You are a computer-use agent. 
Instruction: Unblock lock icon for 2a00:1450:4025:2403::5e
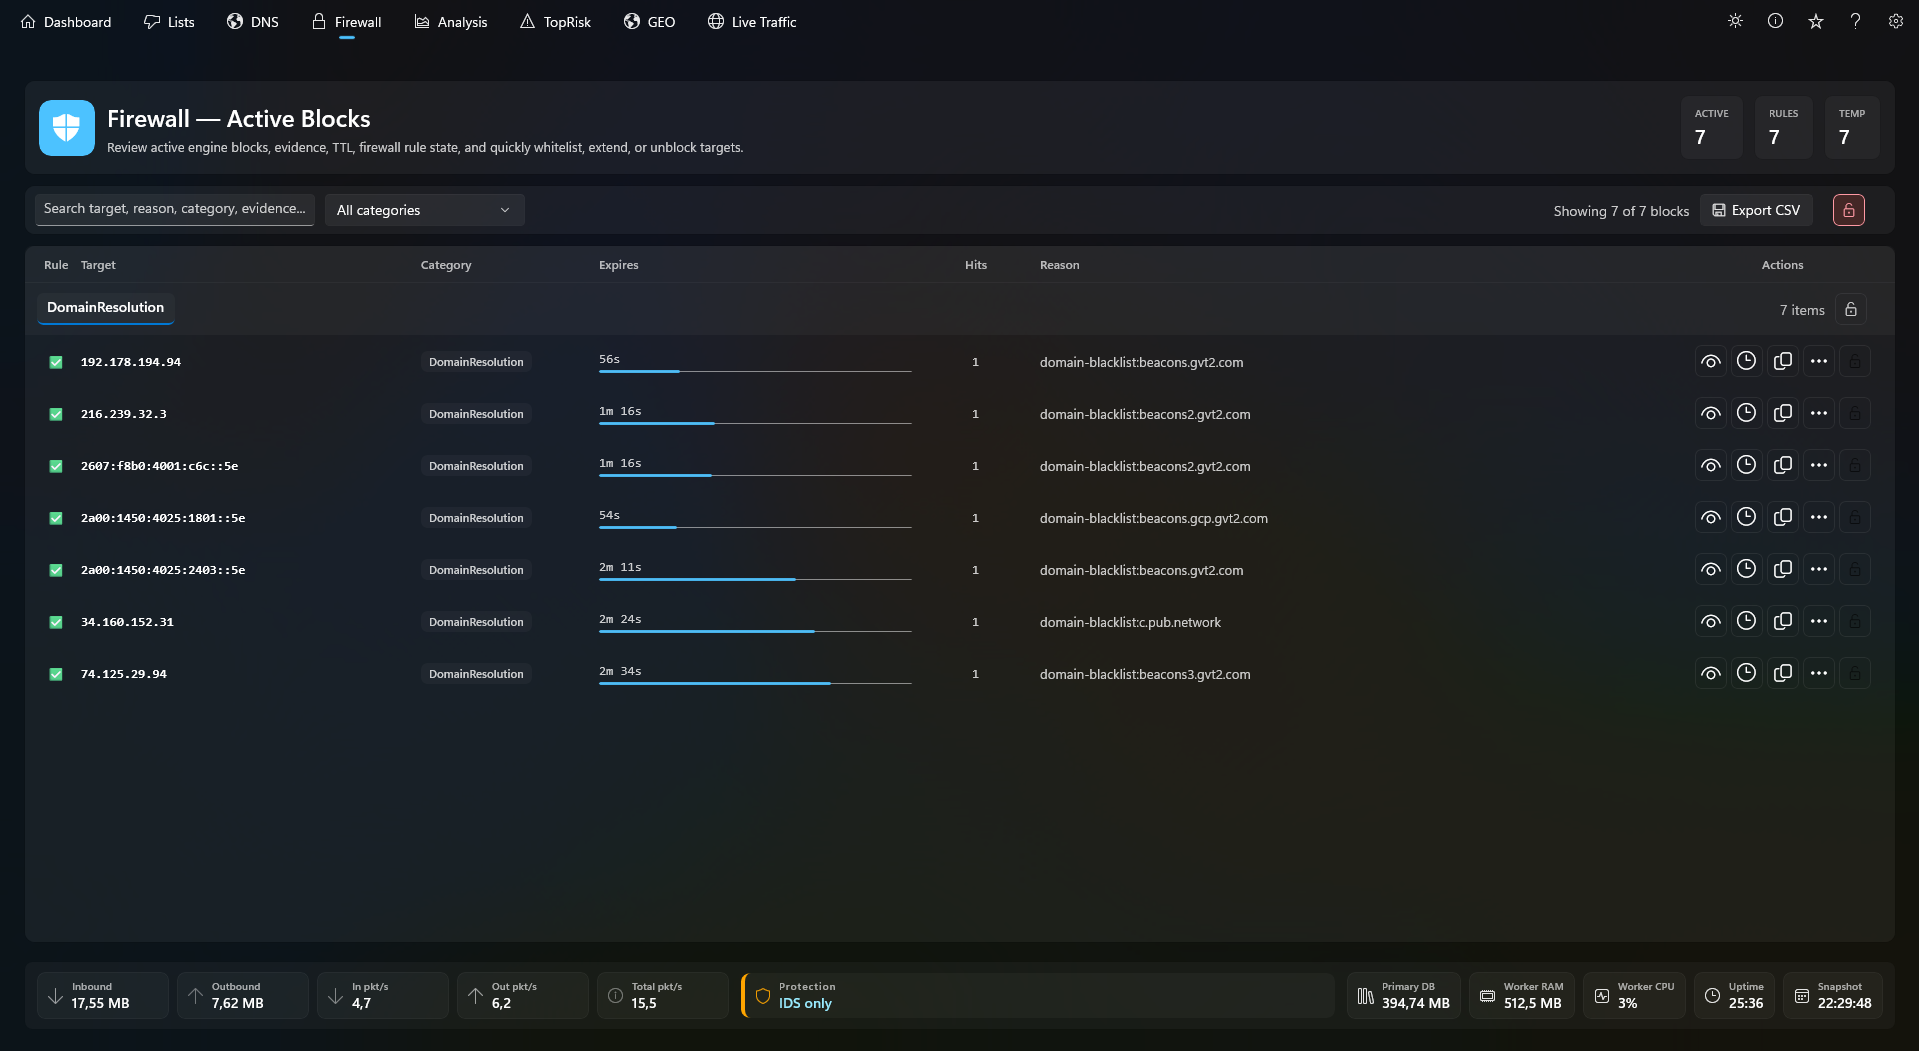click(x=1855, y=569)
